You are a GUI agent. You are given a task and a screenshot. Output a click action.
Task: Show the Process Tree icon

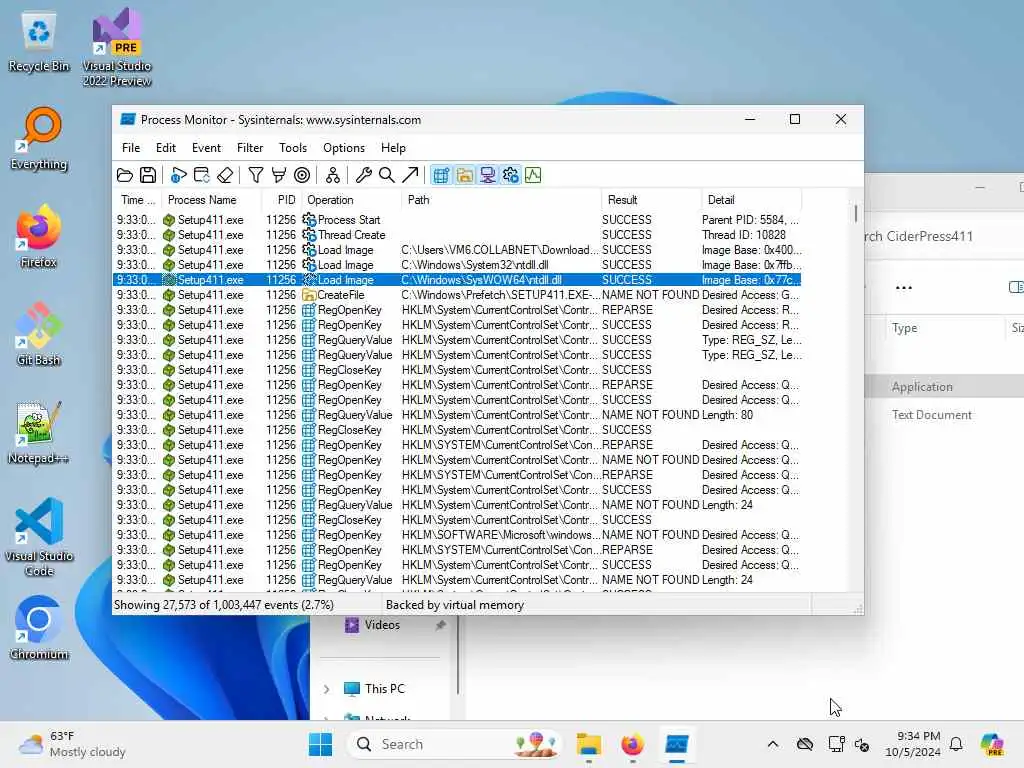point(332,175)
